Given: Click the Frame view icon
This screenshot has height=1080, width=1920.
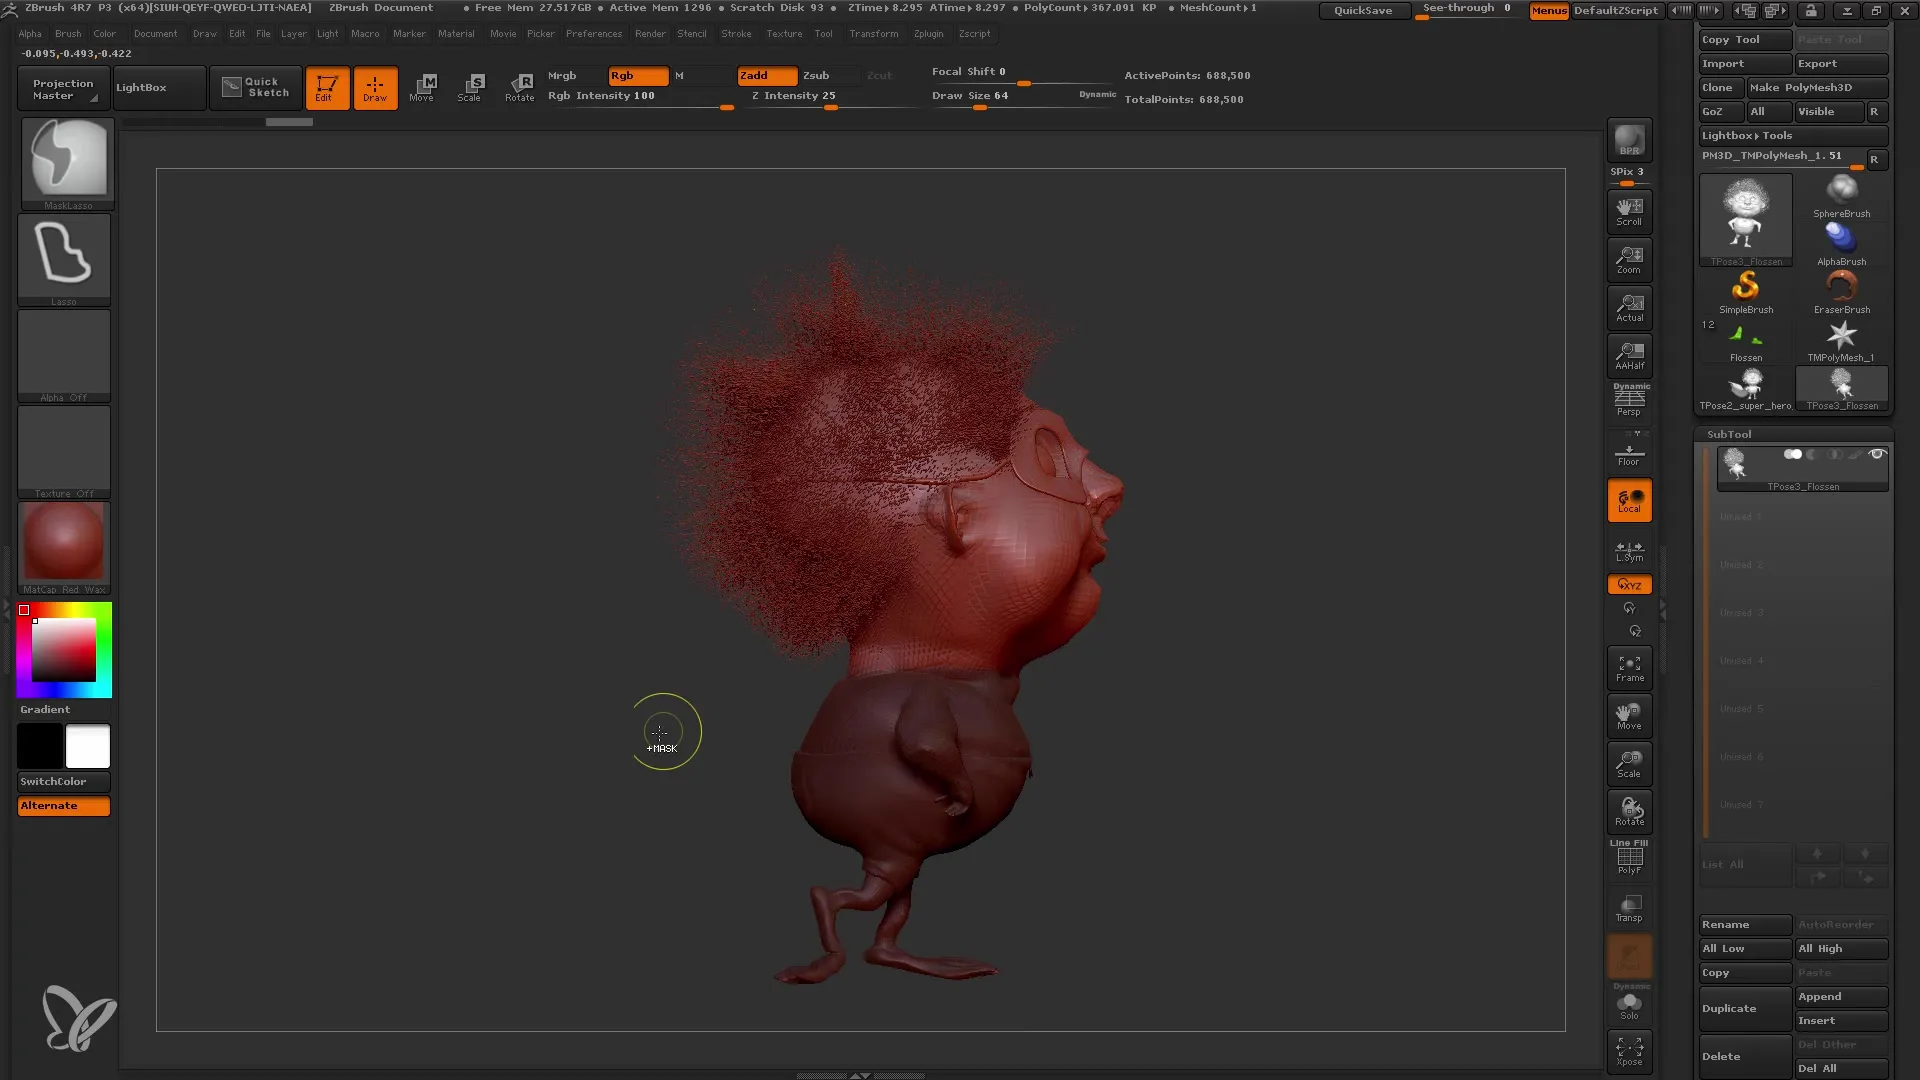Looking at the screenshot, I should pos(1629,668).
